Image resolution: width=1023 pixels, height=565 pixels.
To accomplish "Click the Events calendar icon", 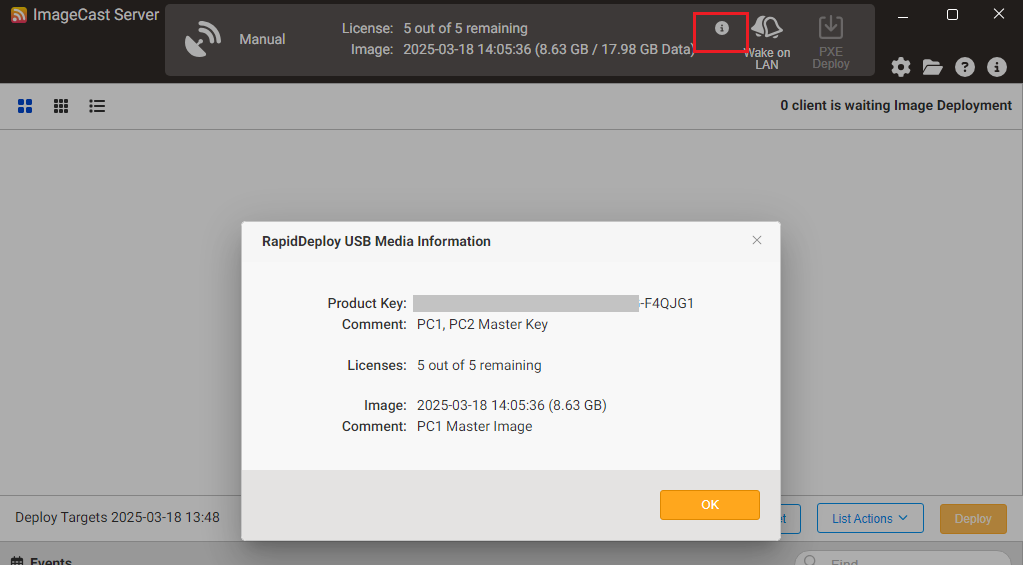I will point(17,561).
